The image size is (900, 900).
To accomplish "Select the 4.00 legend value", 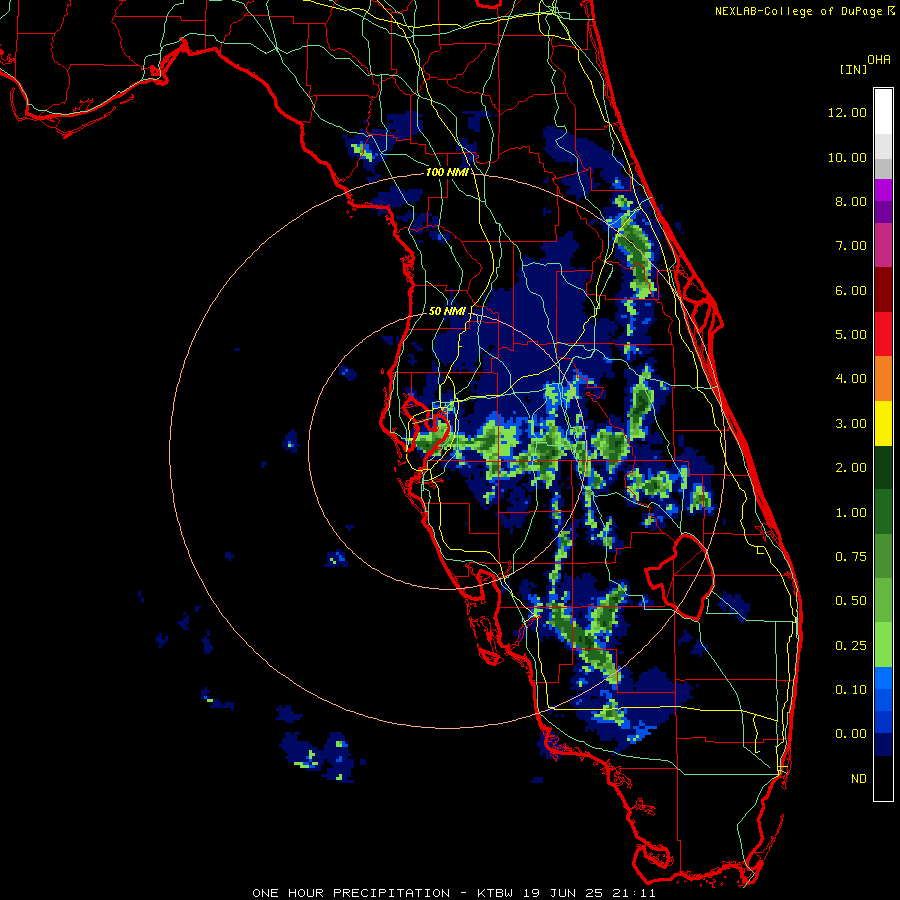I will click(851, 379).
